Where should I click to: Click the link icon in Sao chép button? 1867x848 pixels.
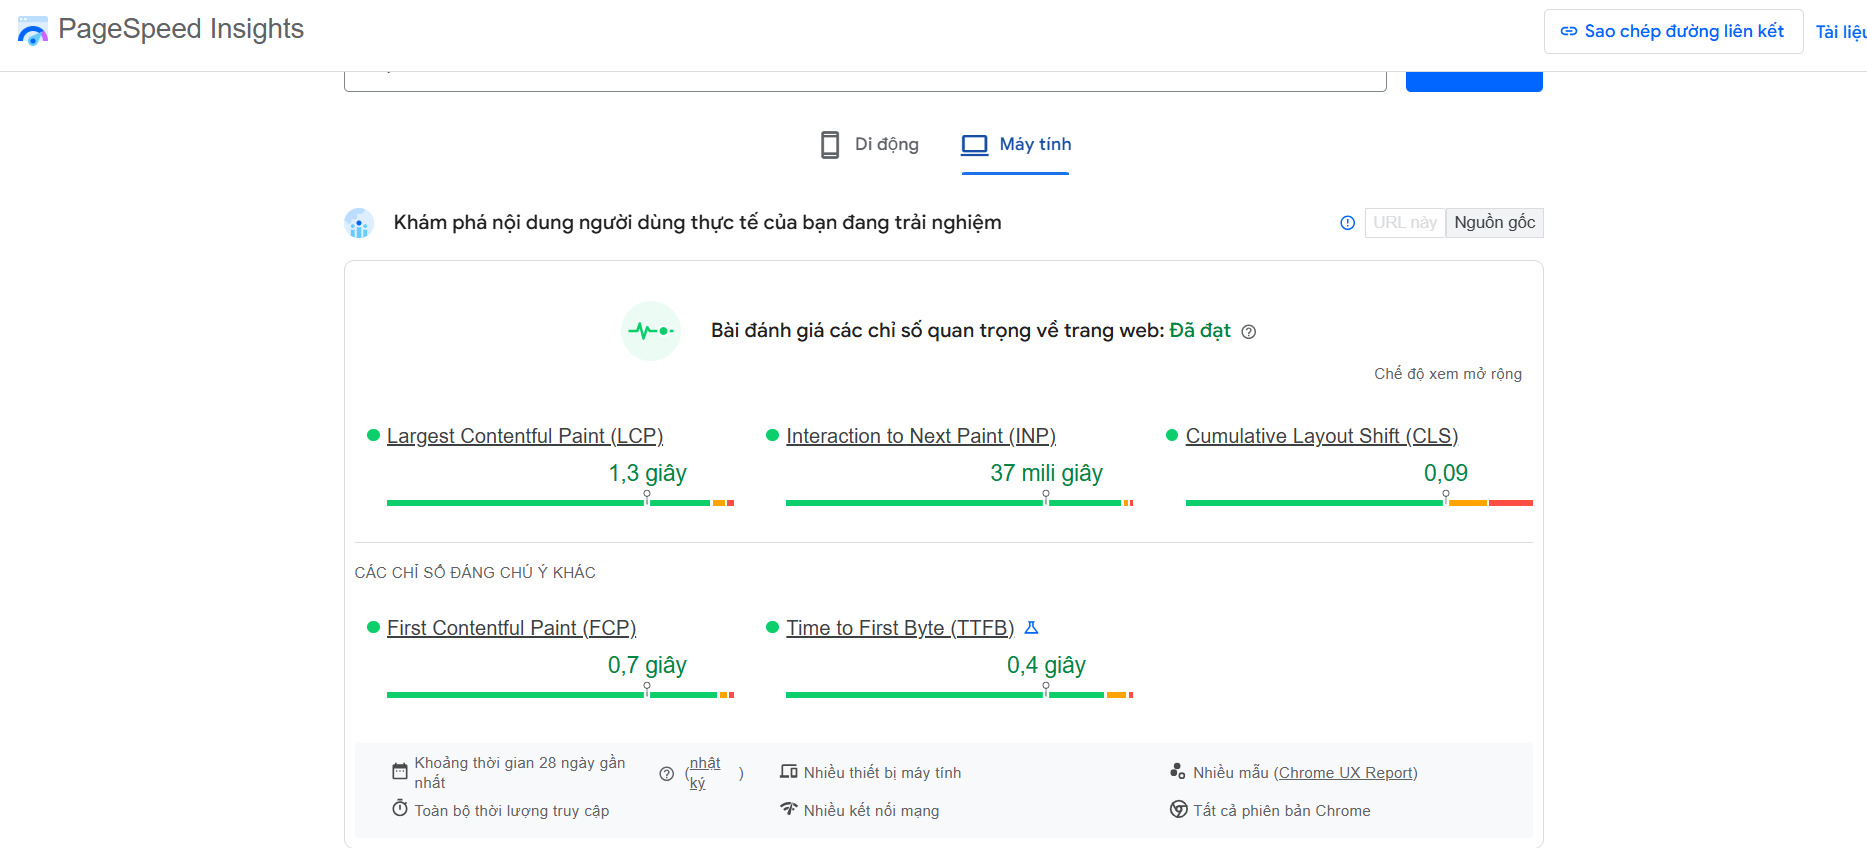coord(1569,32)
